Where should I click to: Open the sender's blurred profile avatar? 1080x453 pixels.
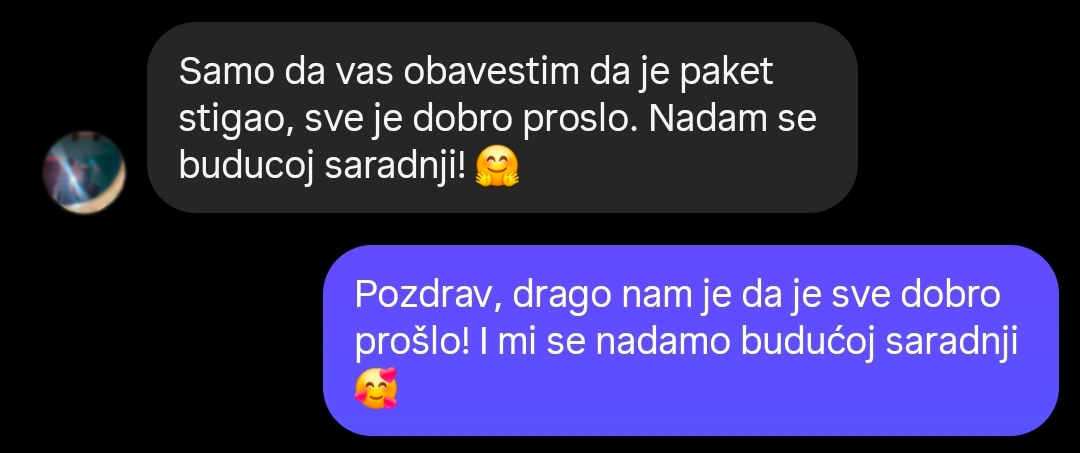point(84,172)
